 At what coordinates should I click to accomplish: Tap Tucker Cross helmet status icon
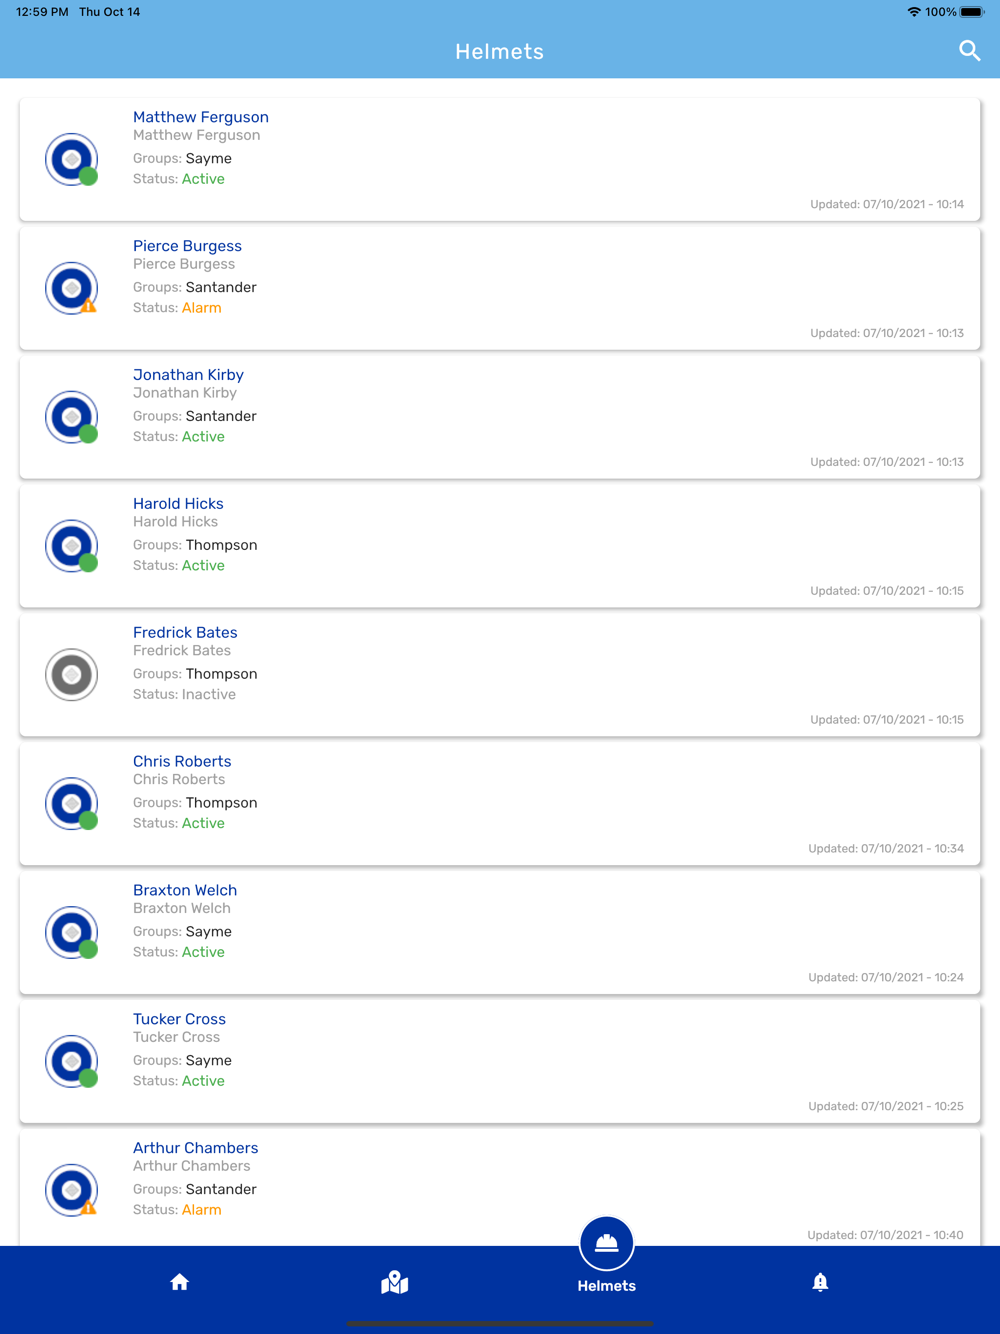(x=72, y=1062)
